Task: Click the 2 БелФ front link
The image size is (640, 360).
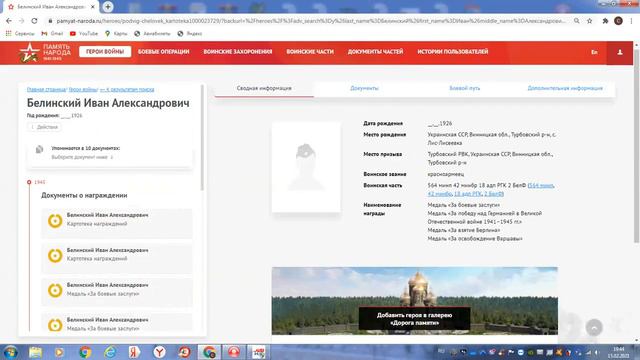Action: click(494, 193)
